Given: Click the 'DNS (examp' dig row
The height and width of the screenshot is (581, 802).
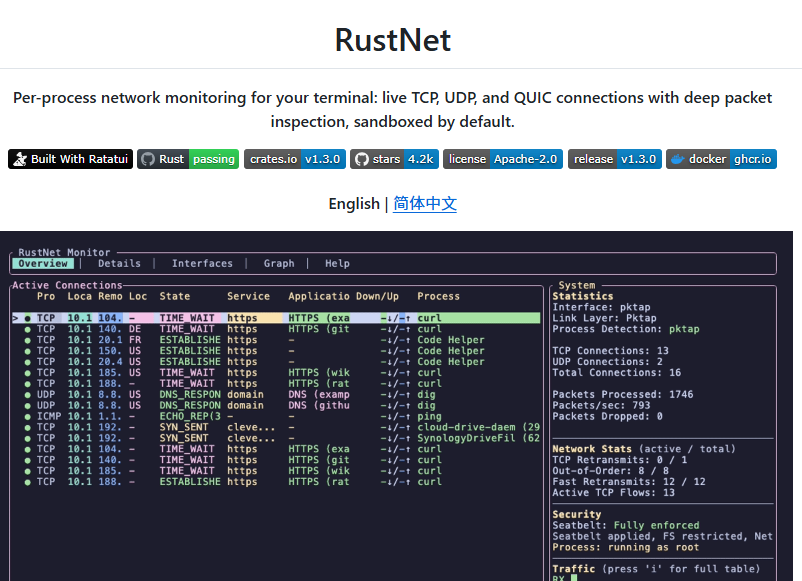Looking at the screenshot, I should click(x=276, y=394).
